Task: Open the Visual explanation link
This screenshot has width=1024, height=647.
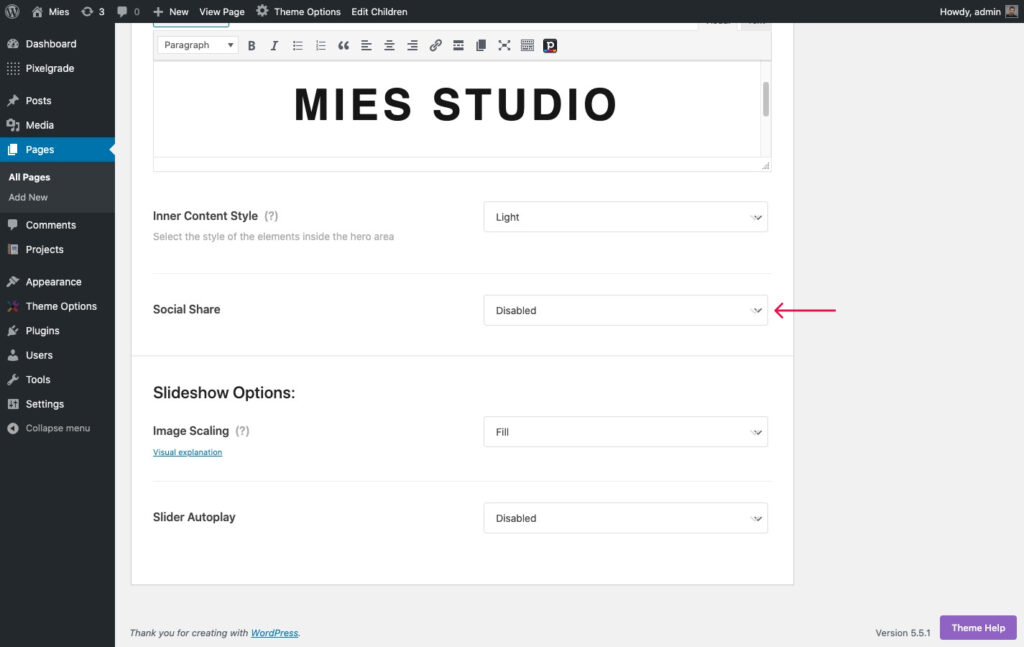Action: [x=187, y=452]
